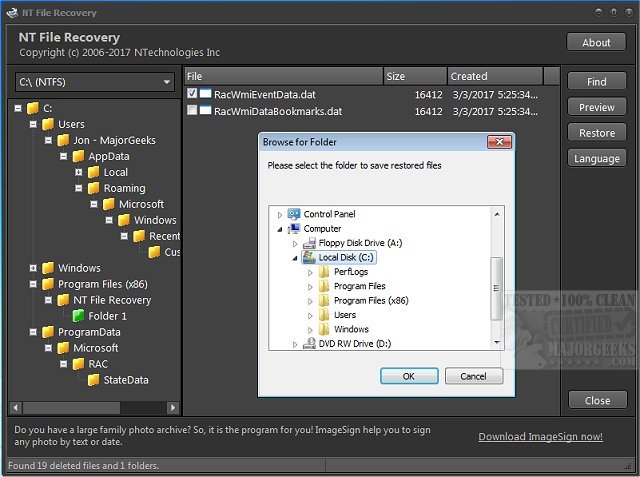640x477 pixels.
Task: Click the Program Files folder icon in dialog
Action: click(x=324, y=286)
